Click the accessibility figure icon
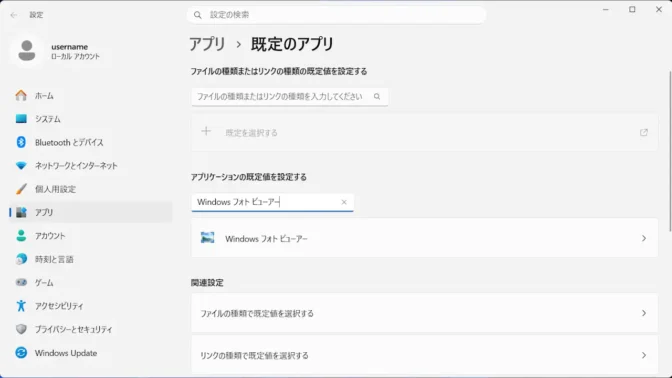672x378 pixels. (21, 306)
